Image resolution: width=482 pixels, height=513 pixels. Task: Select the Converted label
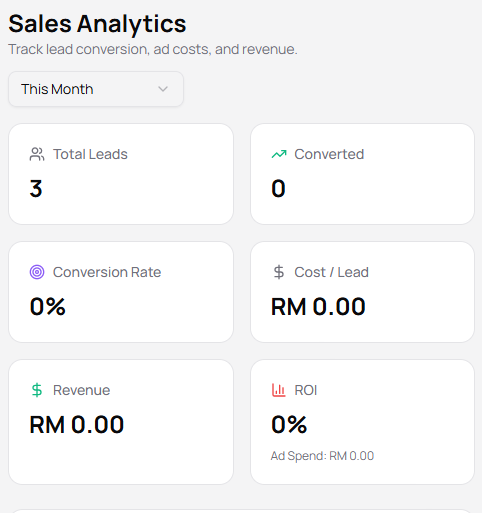tap(329, 154)
